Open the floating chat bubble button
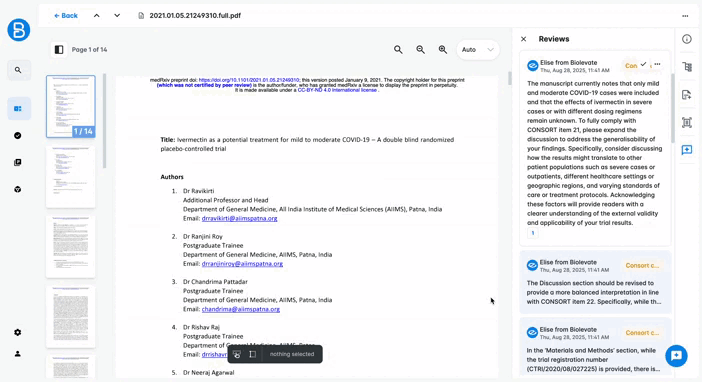This screenshot has width=702, height=382. [676, 356]
